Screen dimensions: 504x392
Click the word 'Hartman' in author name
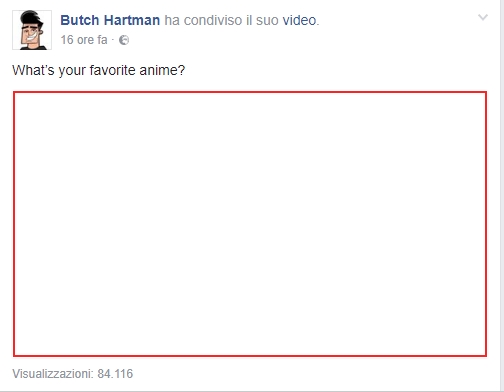(132, 20)
